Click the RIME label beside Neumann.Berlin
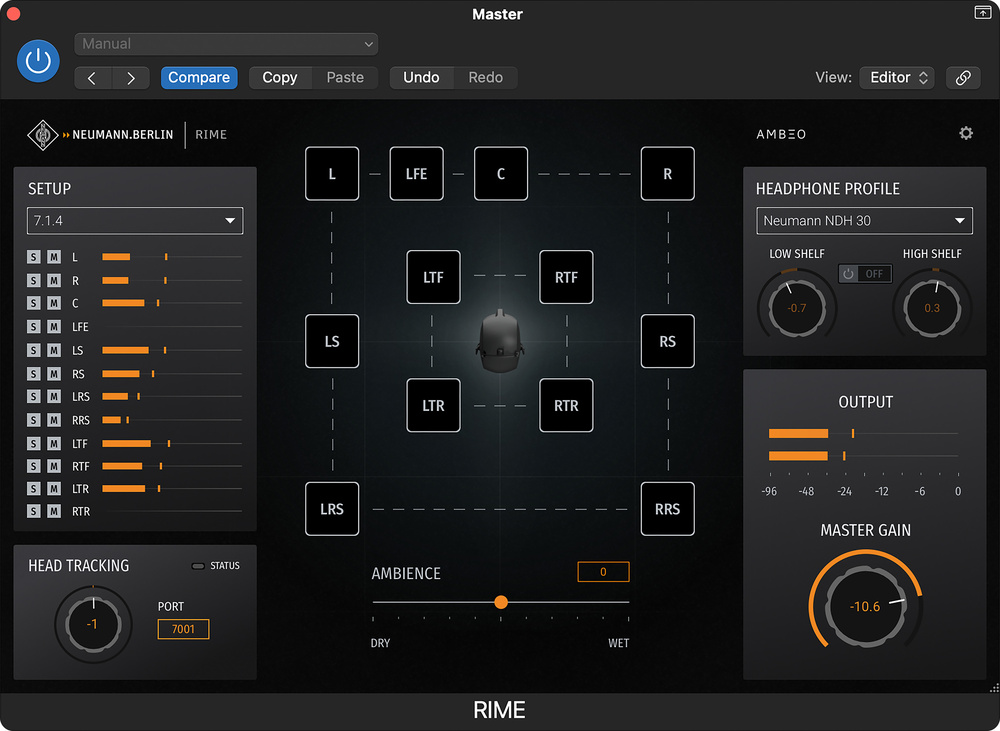 click(211, 135)
